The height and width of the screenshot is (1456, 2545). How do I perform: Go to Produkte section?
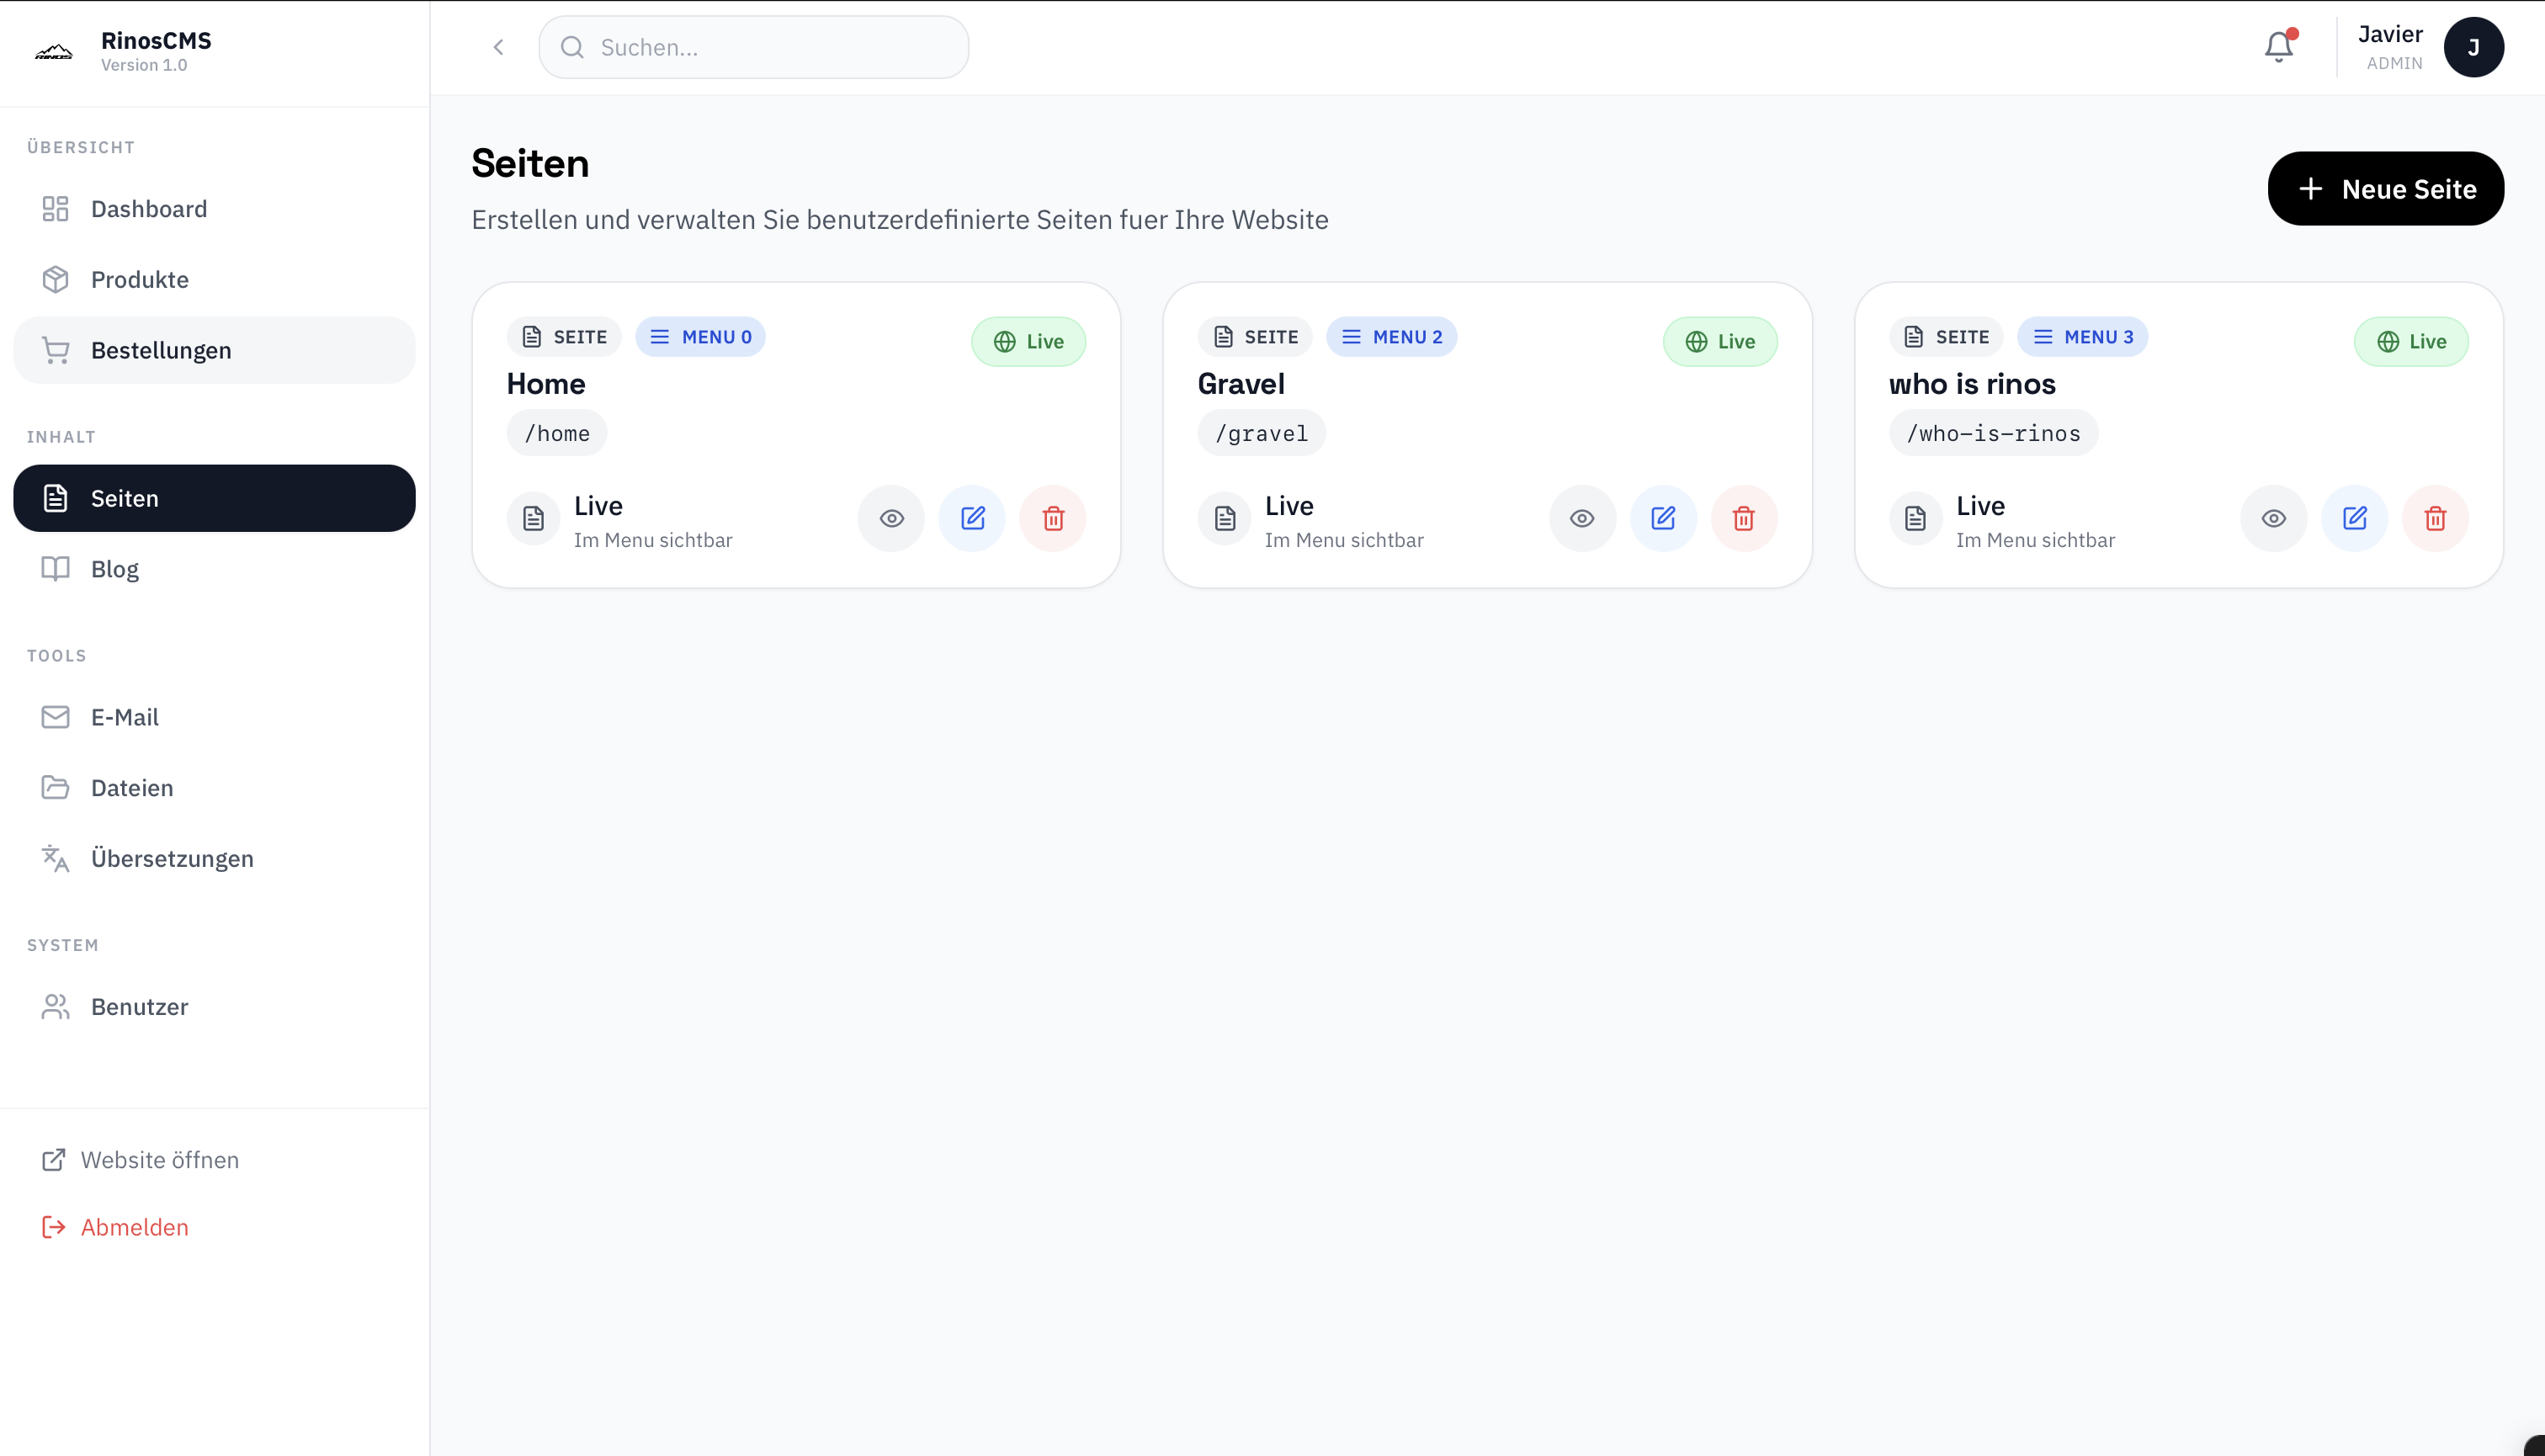pyautogui.click(x=214, y=279)
